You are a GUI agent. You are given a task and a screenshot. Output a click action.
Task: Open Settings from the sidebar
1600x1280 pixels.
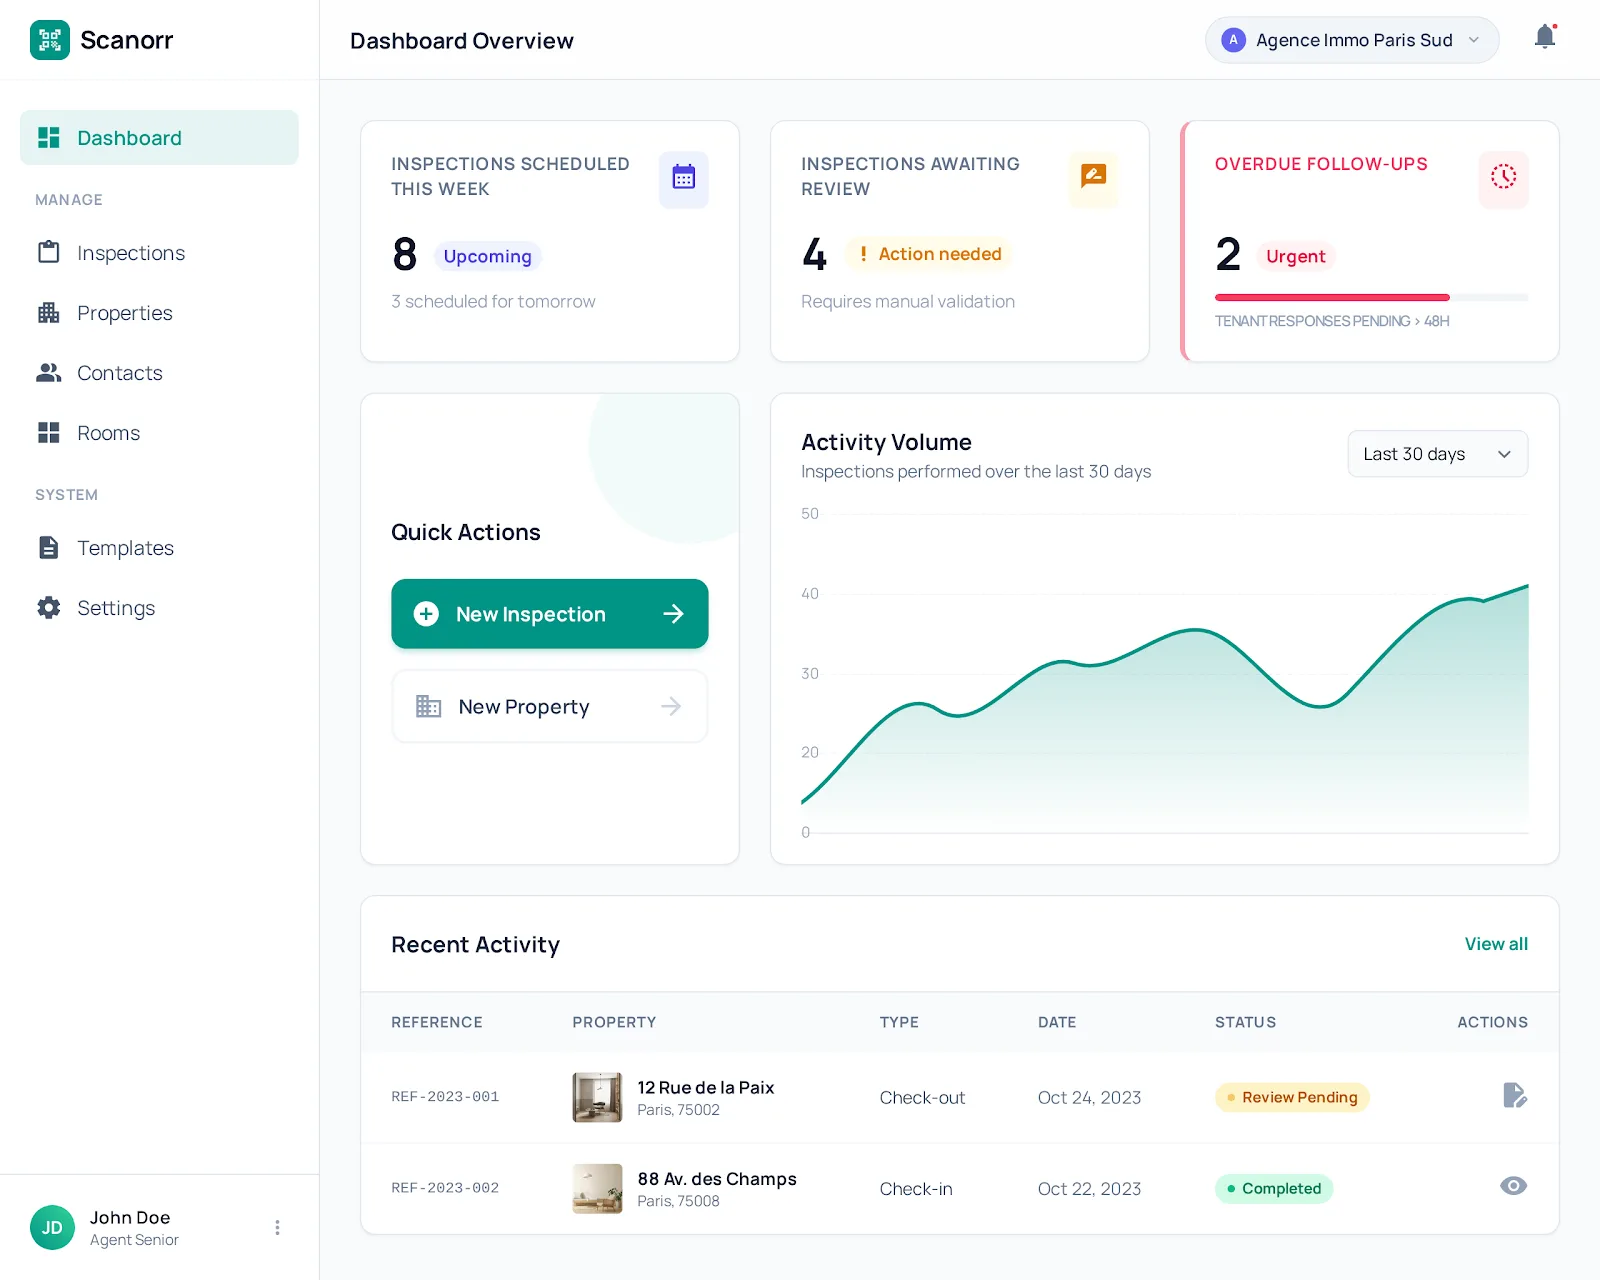115,608
